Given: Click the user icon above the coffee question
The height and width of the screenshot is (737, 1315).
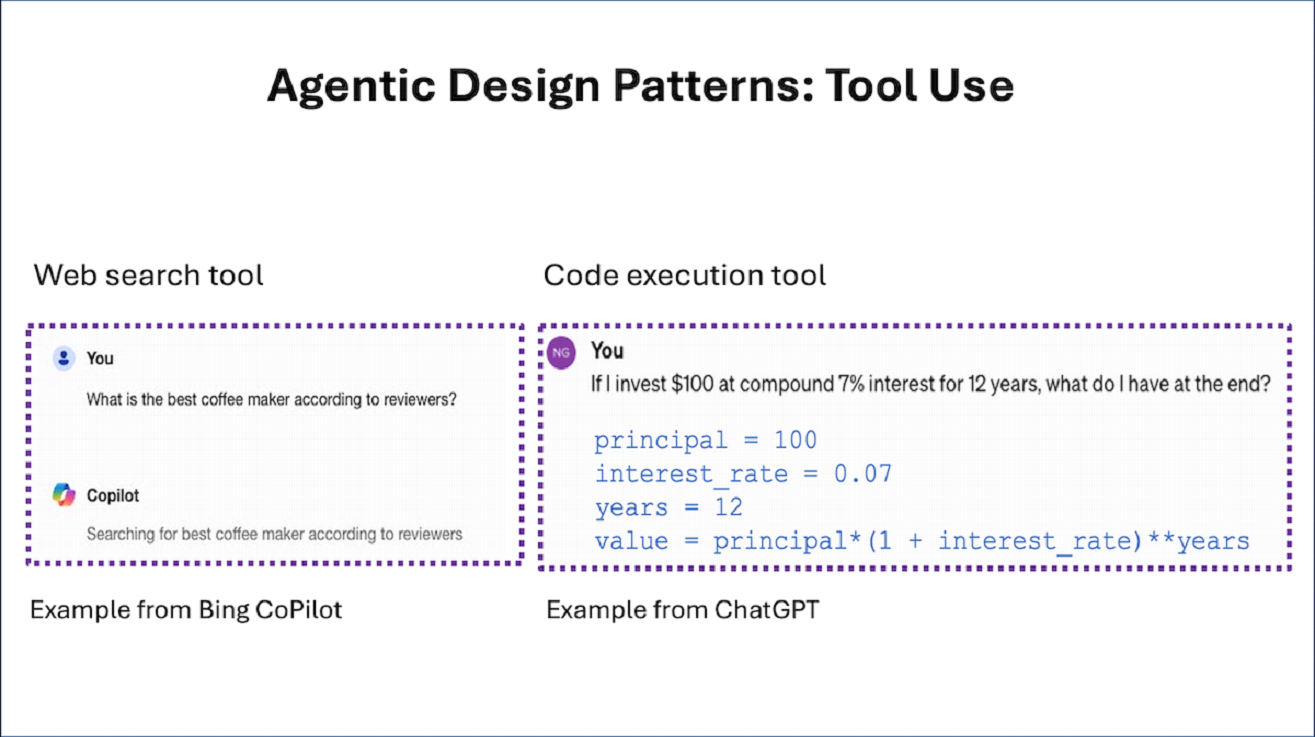Looking at the screenshot, I should [66, 357].
